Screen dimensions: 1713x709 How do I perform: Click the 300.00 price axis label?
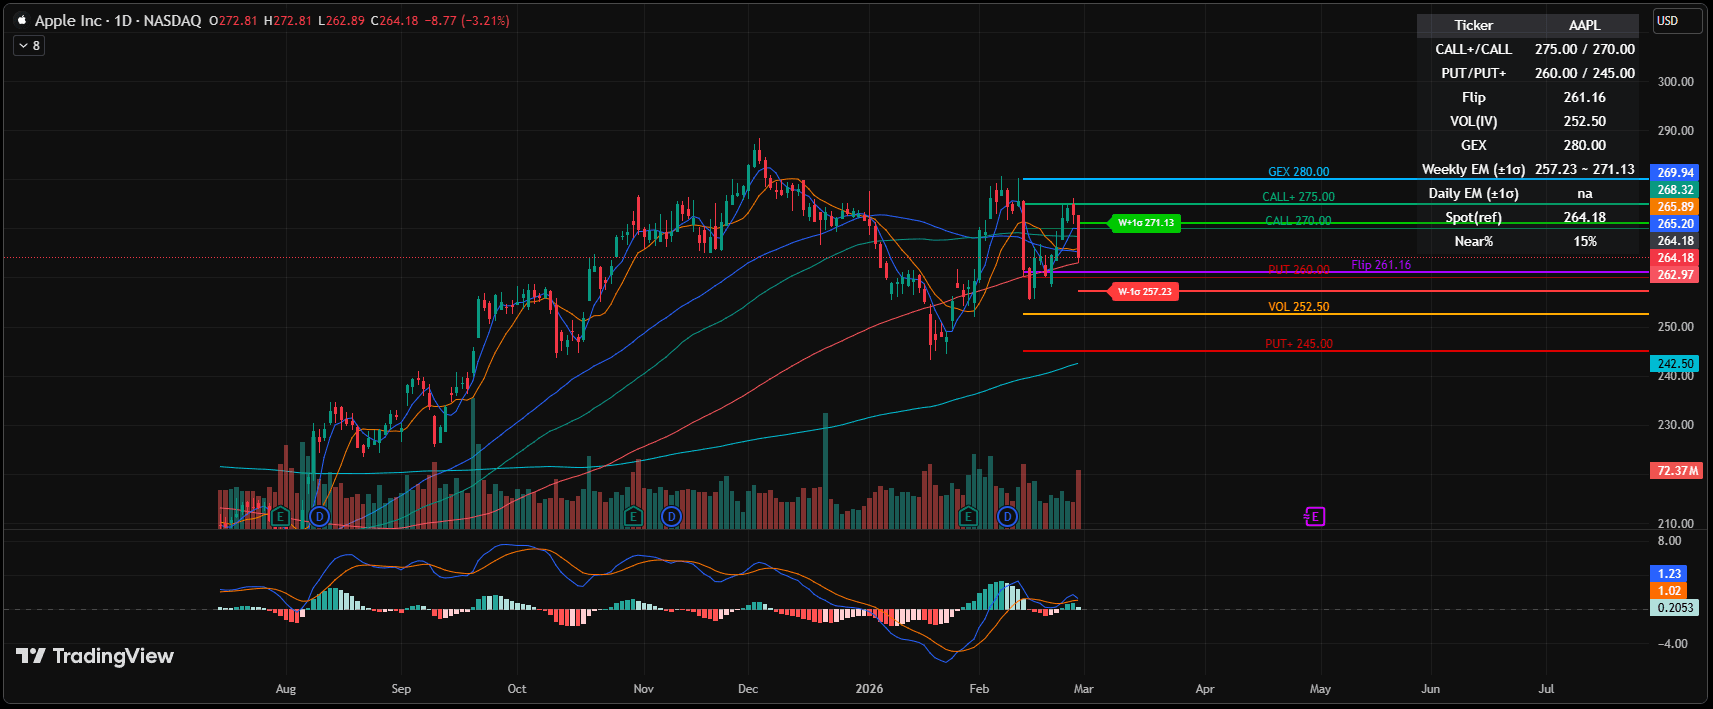[1675, 82]
